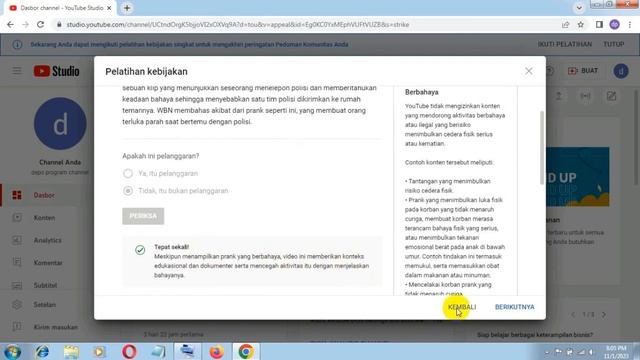Screen dimensions: 640x360
Task: Open Firefox from the taskbar
Action: coord(216,351)
